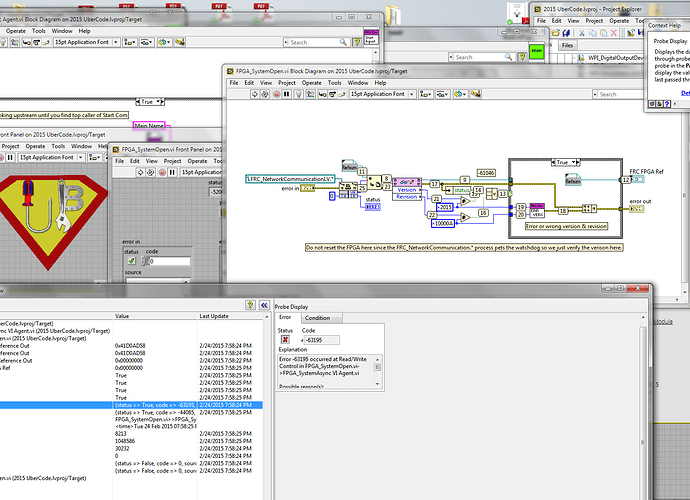
Task: Select probe row with code -44085
Action: click(x=131, y=412)
